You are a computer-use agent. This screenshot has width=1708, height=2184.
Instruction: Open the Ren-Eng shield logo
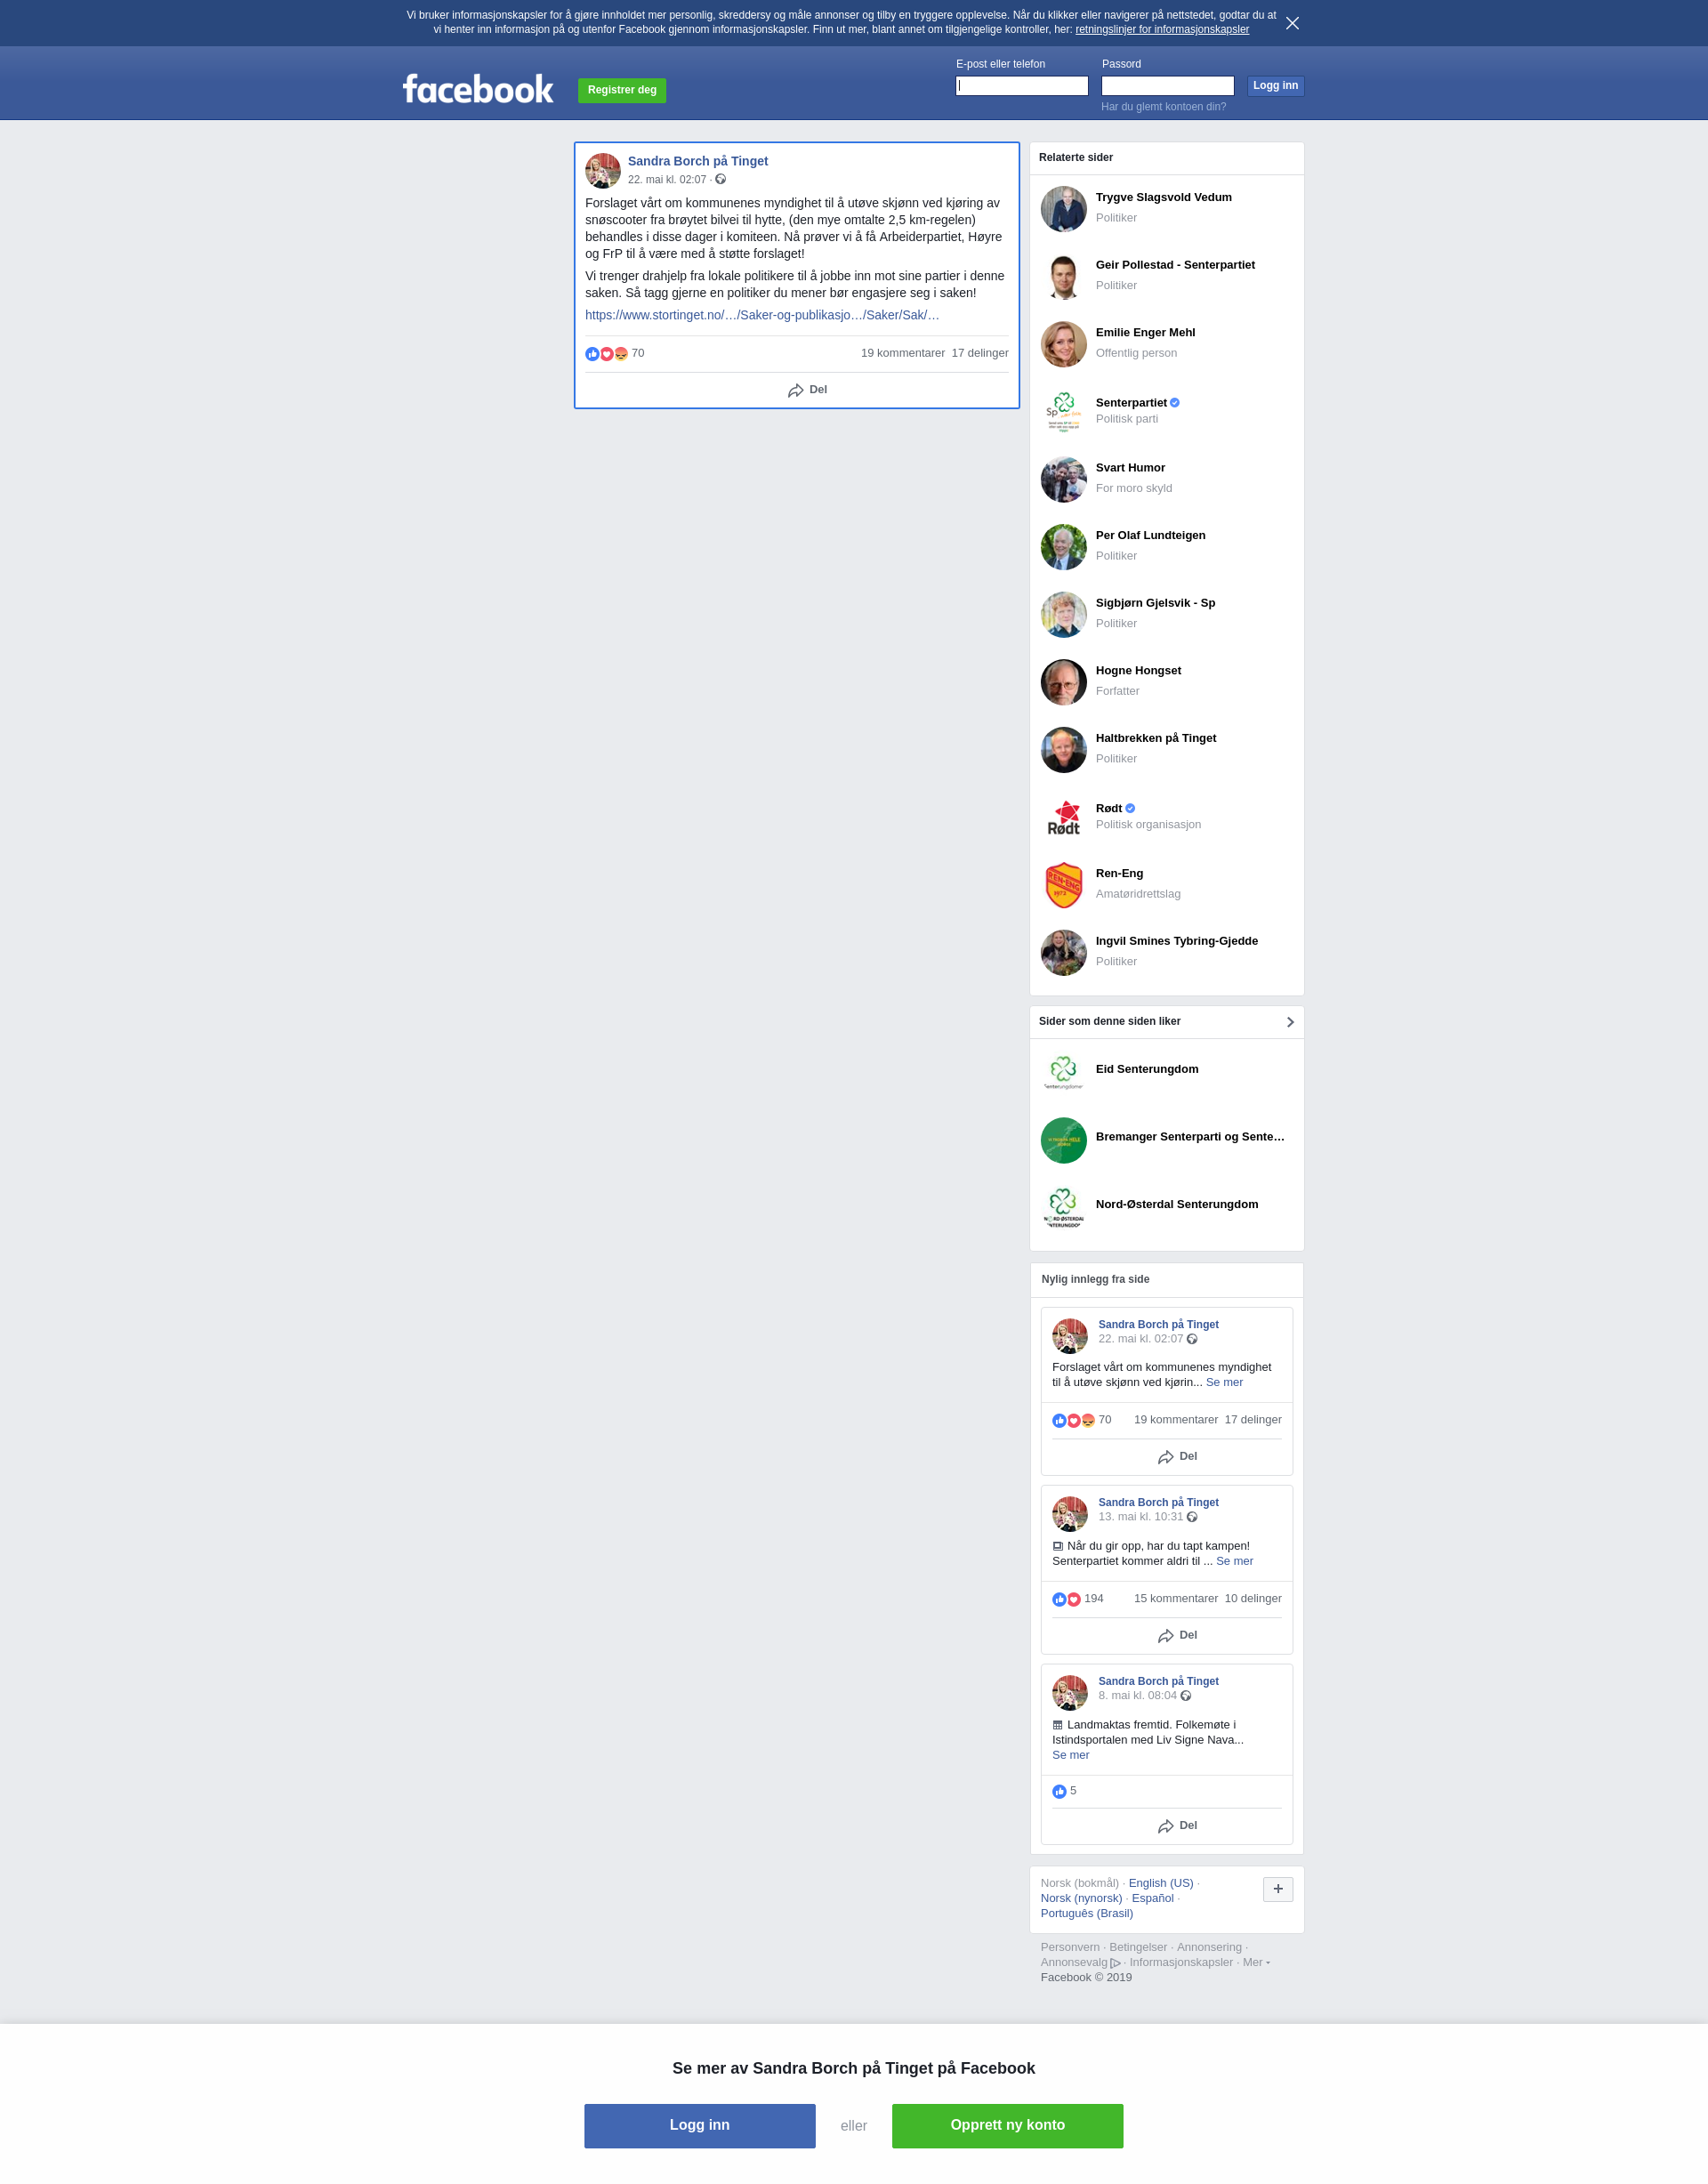(1063, 885)
